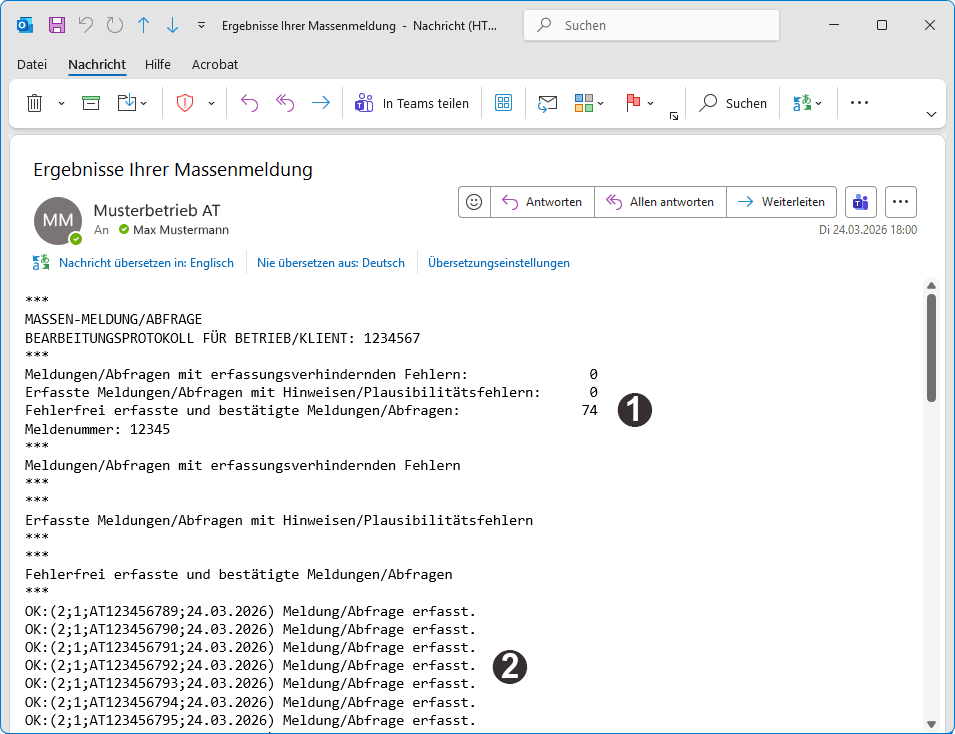Open the Move to folder icon
The height and width of the screenshot is (734, 955).
pyautogui.click(x=128, y=102)
